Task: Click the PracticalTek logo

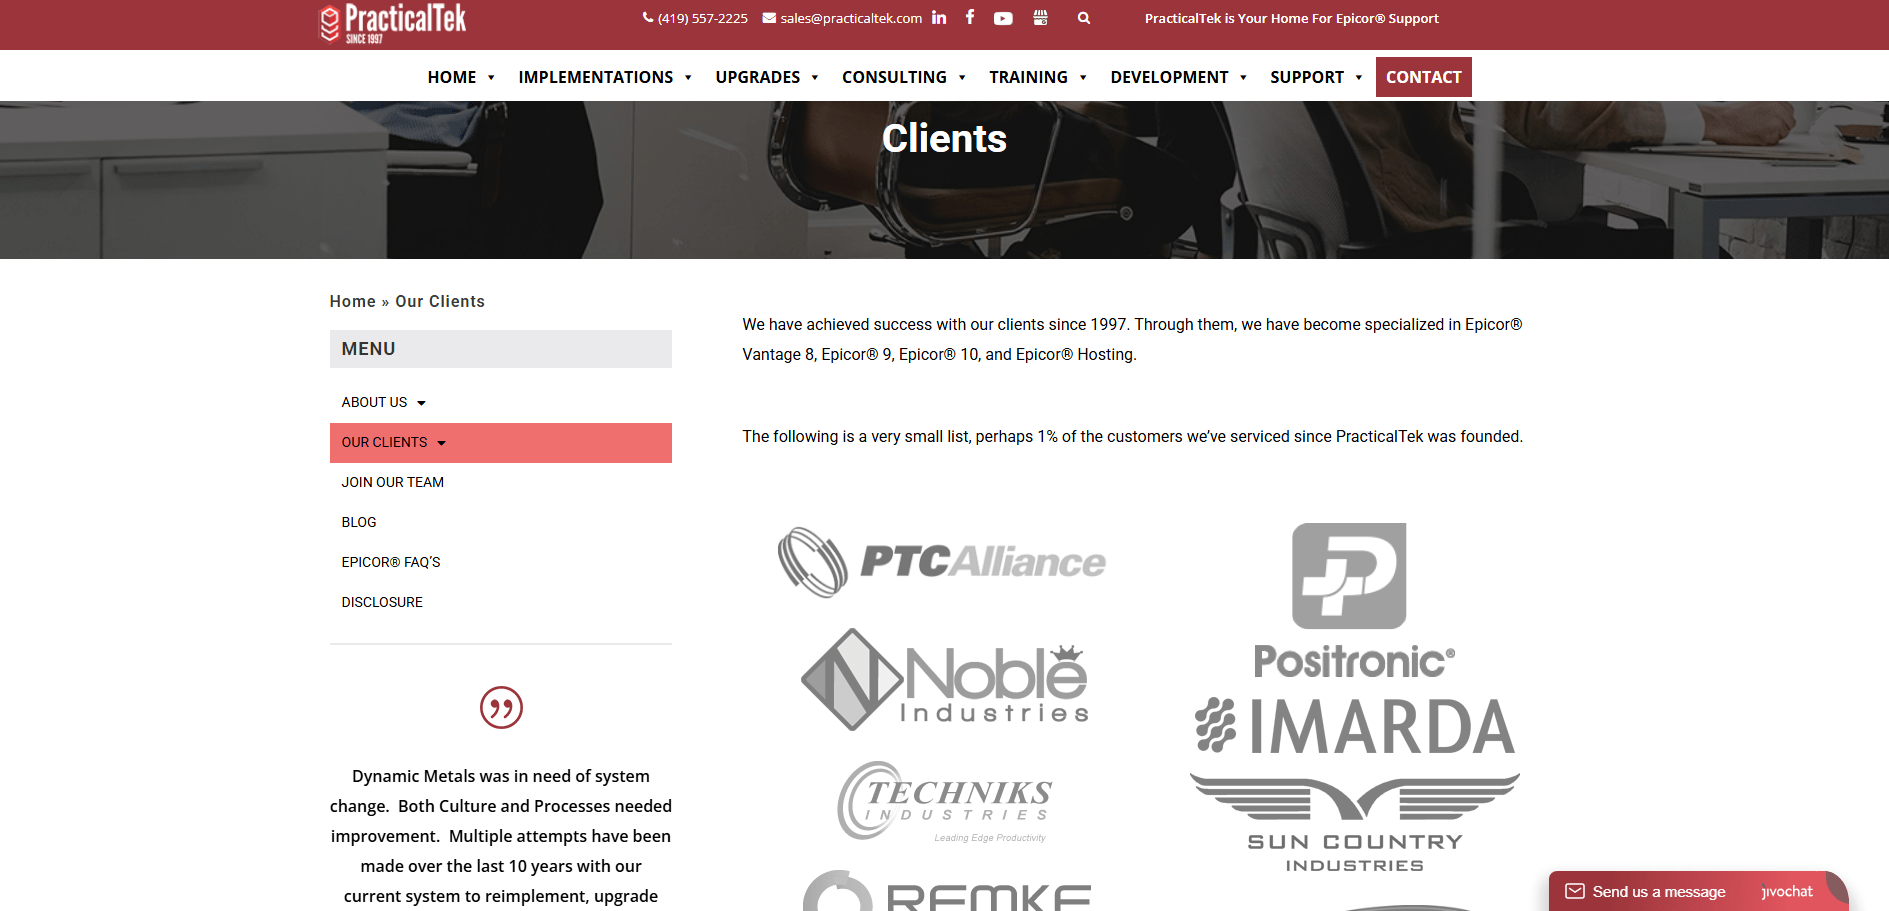Action: tap(392, 23)
